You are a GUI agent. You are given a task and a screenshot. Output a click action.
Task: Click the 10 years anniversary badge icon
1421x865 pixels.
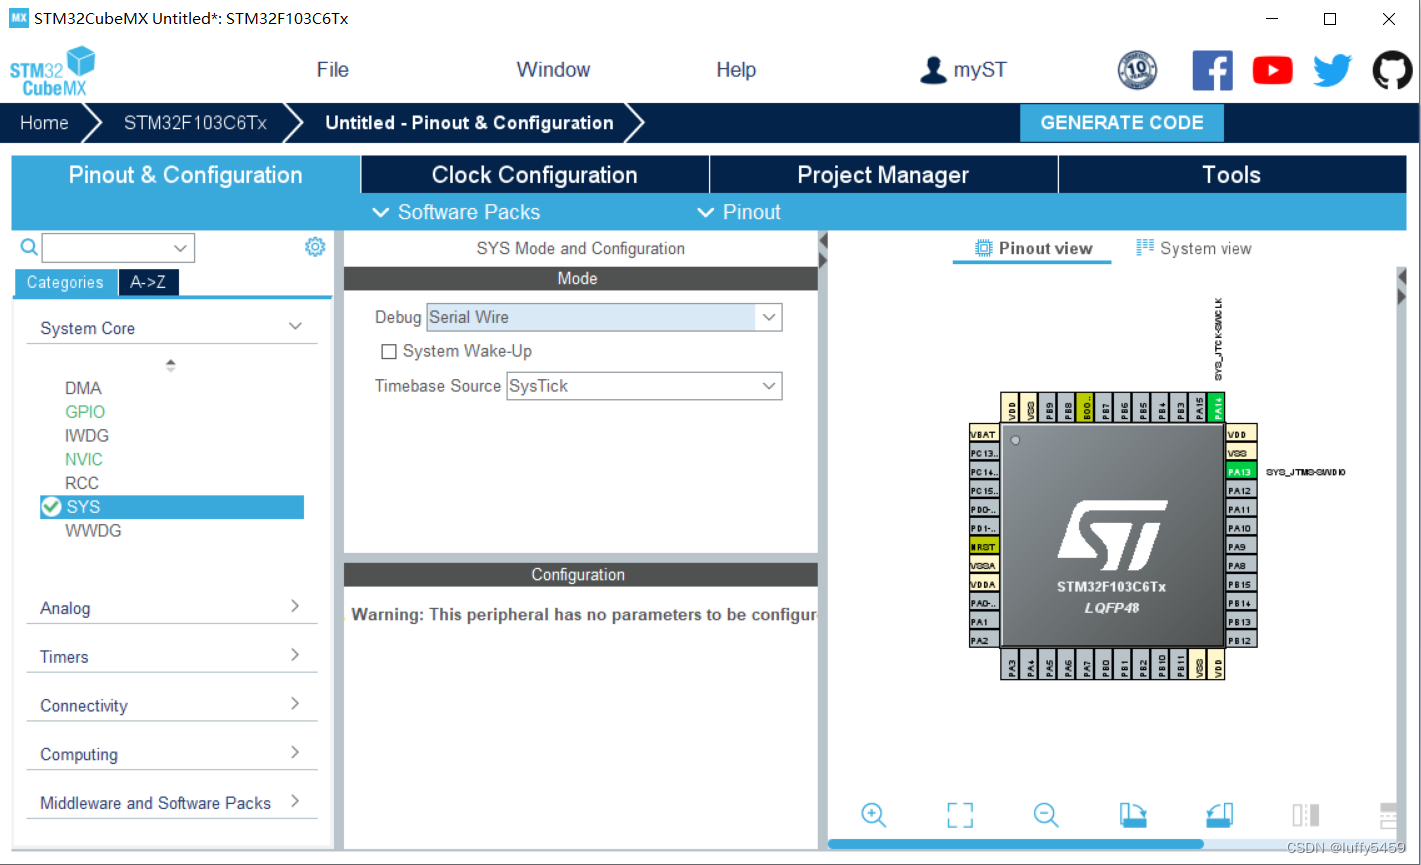1137,70
